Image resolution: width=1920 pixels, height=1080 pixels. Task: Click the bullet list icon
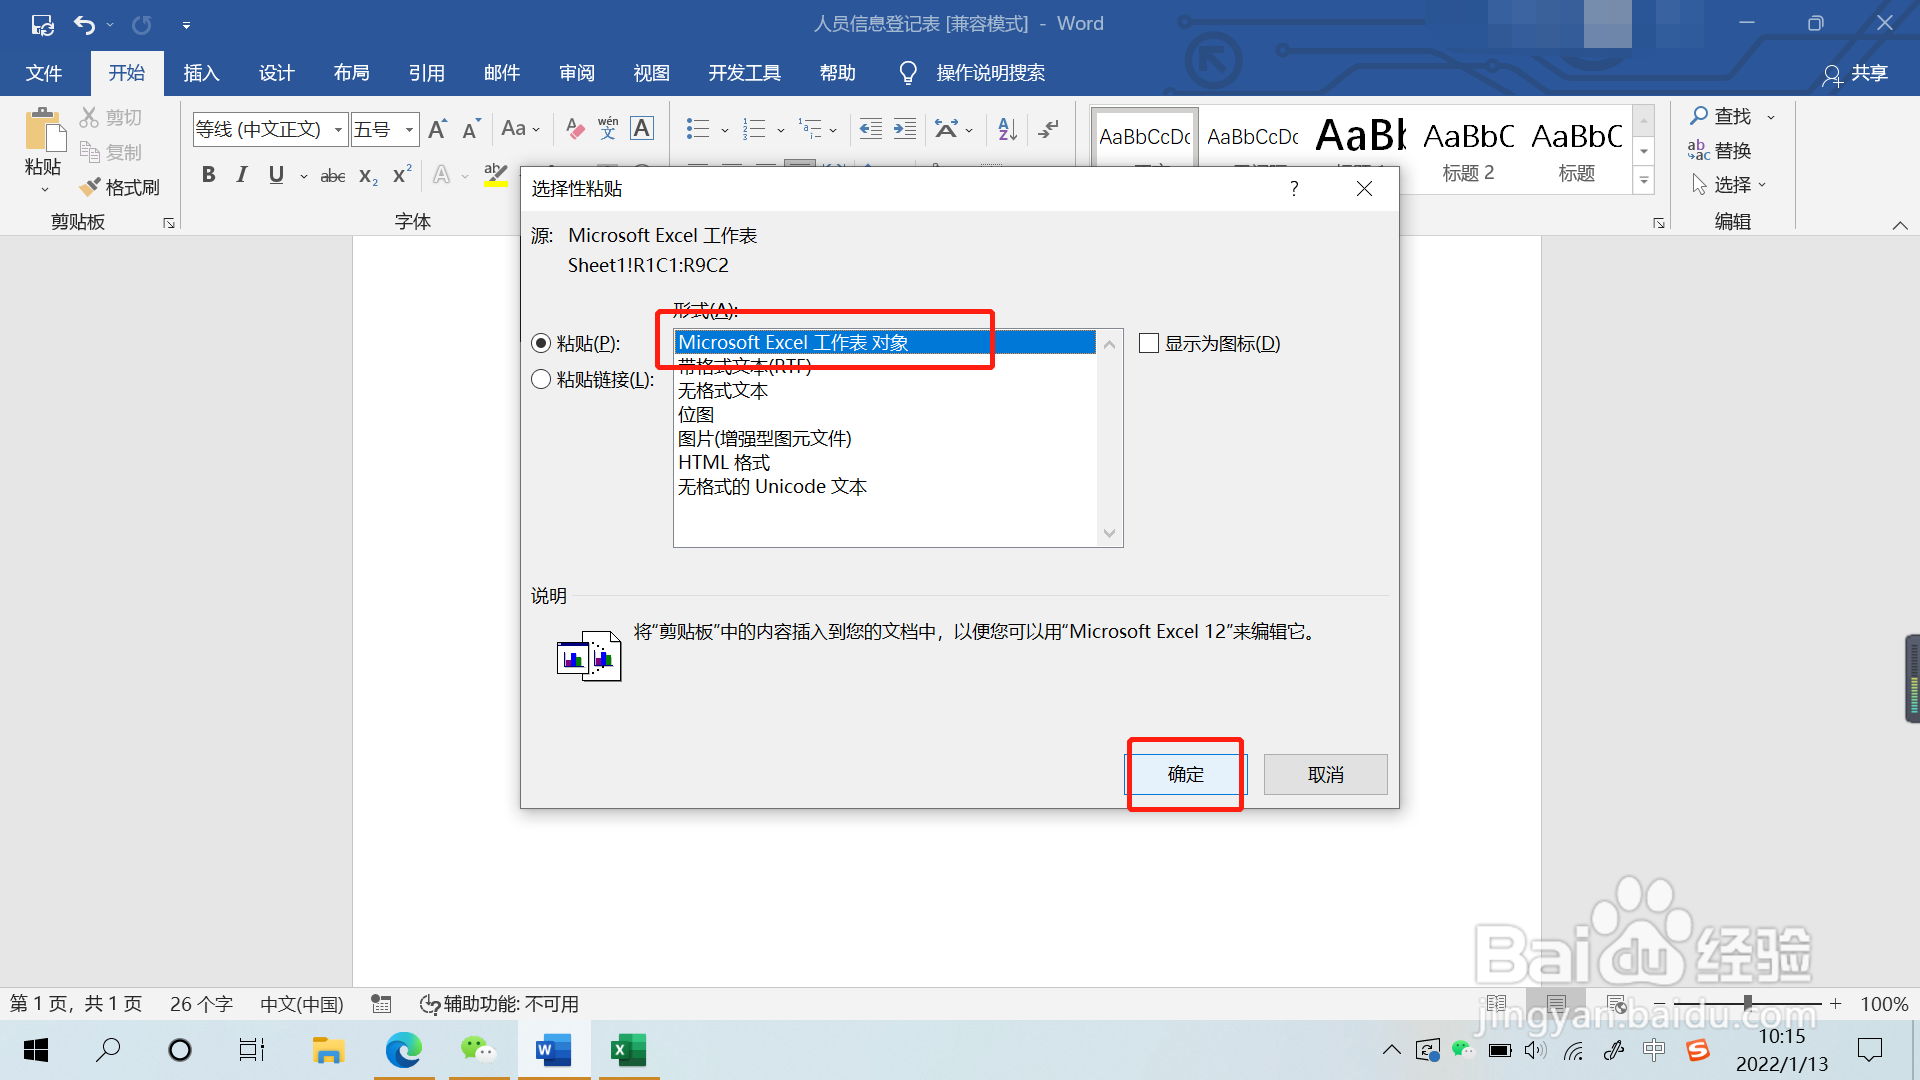(697, 129)
